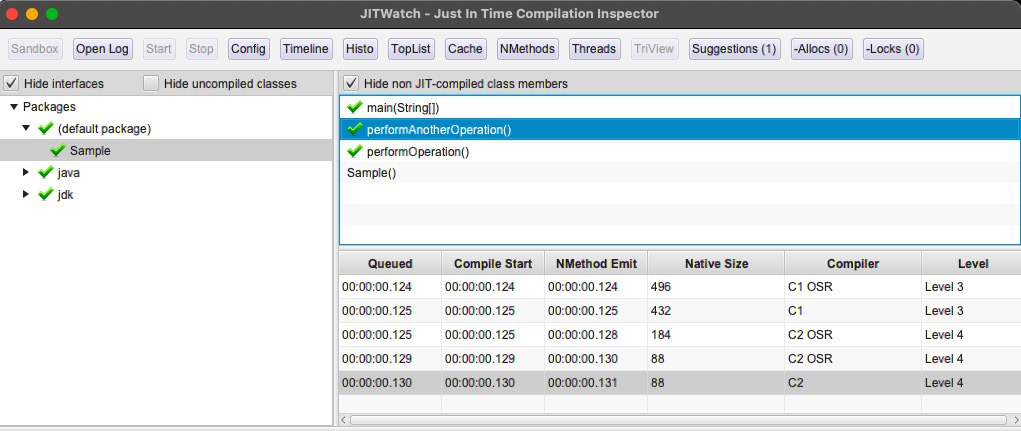The width and height of the screenshot is (1021, 431).
Task: Open the Config dialog
Action: (x=249, y=49)
